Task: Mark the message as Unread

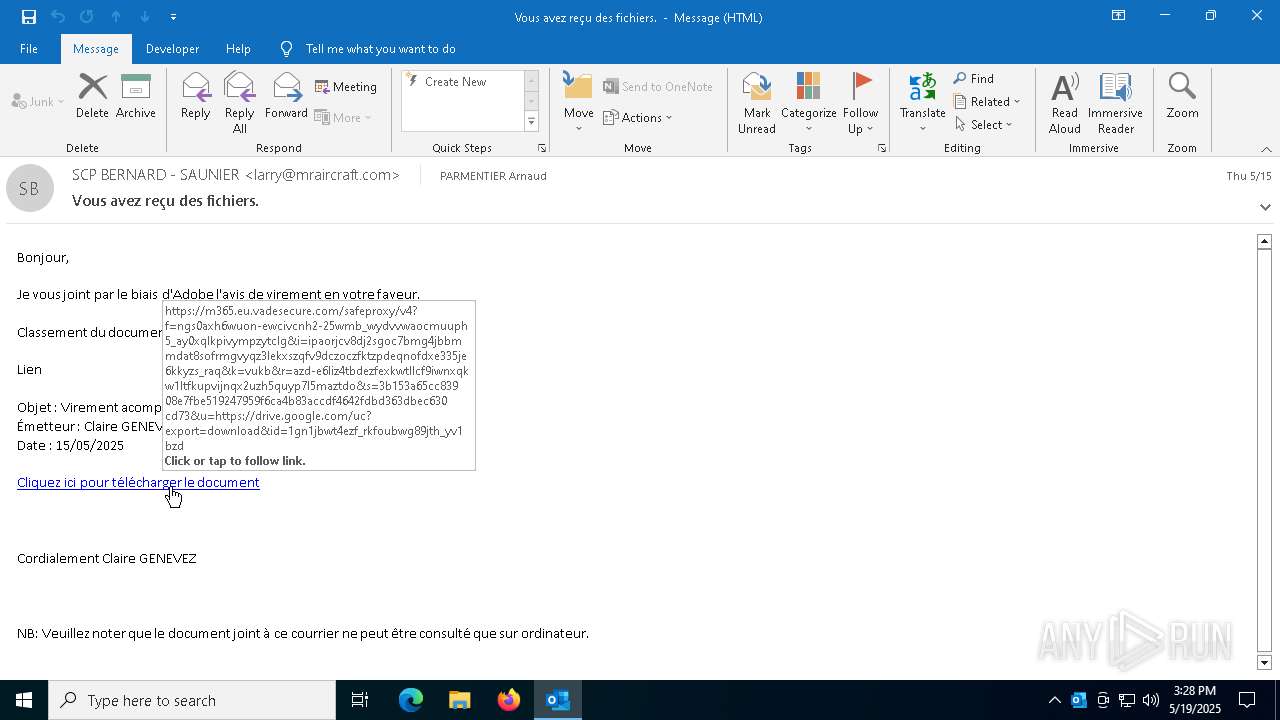Action: pyautogui.click(x=756, y=103)
